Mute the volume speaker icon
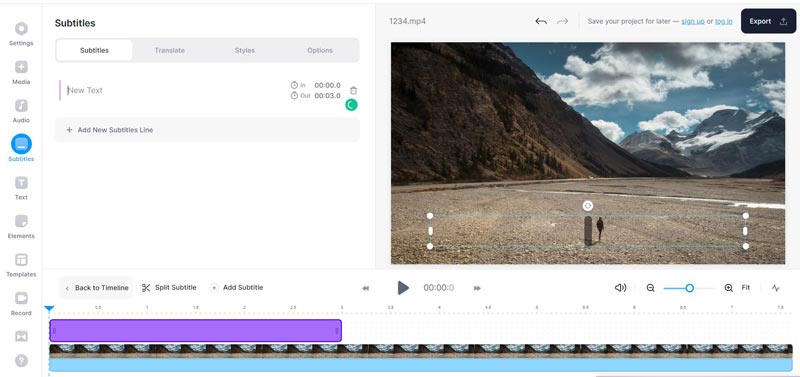 [x=620, y=288]
